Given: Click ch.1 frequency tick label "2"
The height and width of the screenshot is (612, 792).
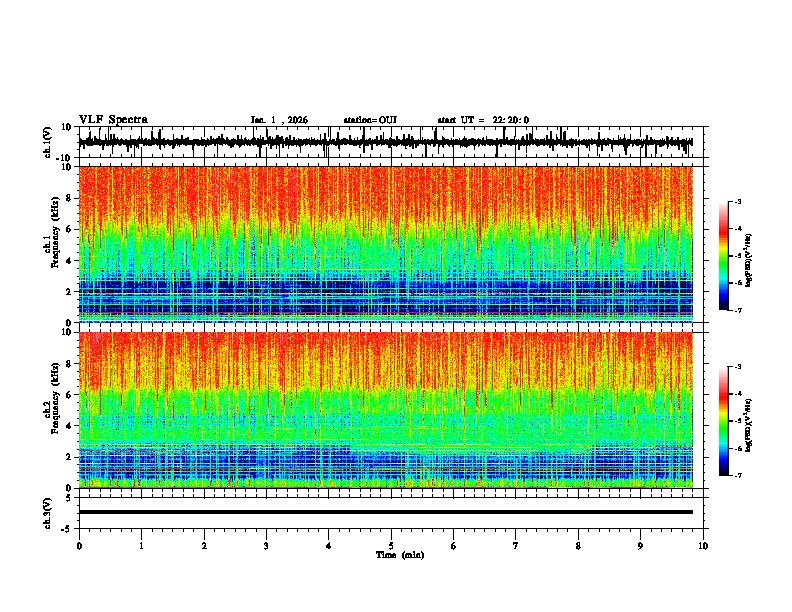Looking at the screenshot, I should (x=70, y=292).
